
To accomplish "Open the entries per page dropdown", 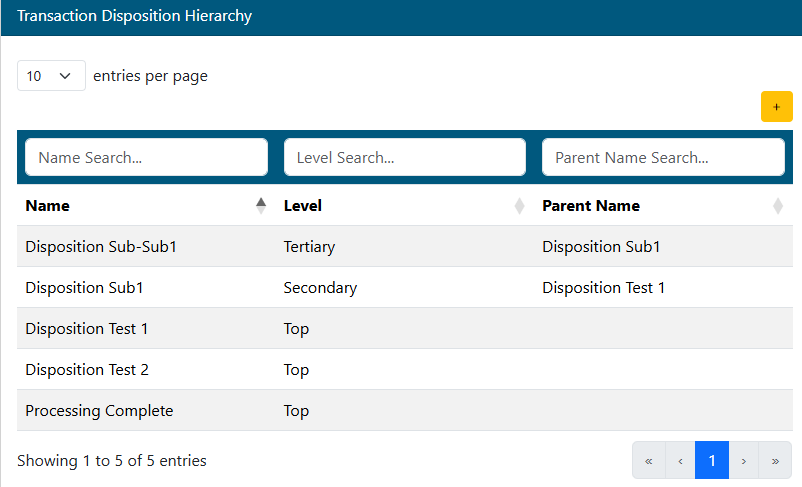I will (x=51, y=76).
